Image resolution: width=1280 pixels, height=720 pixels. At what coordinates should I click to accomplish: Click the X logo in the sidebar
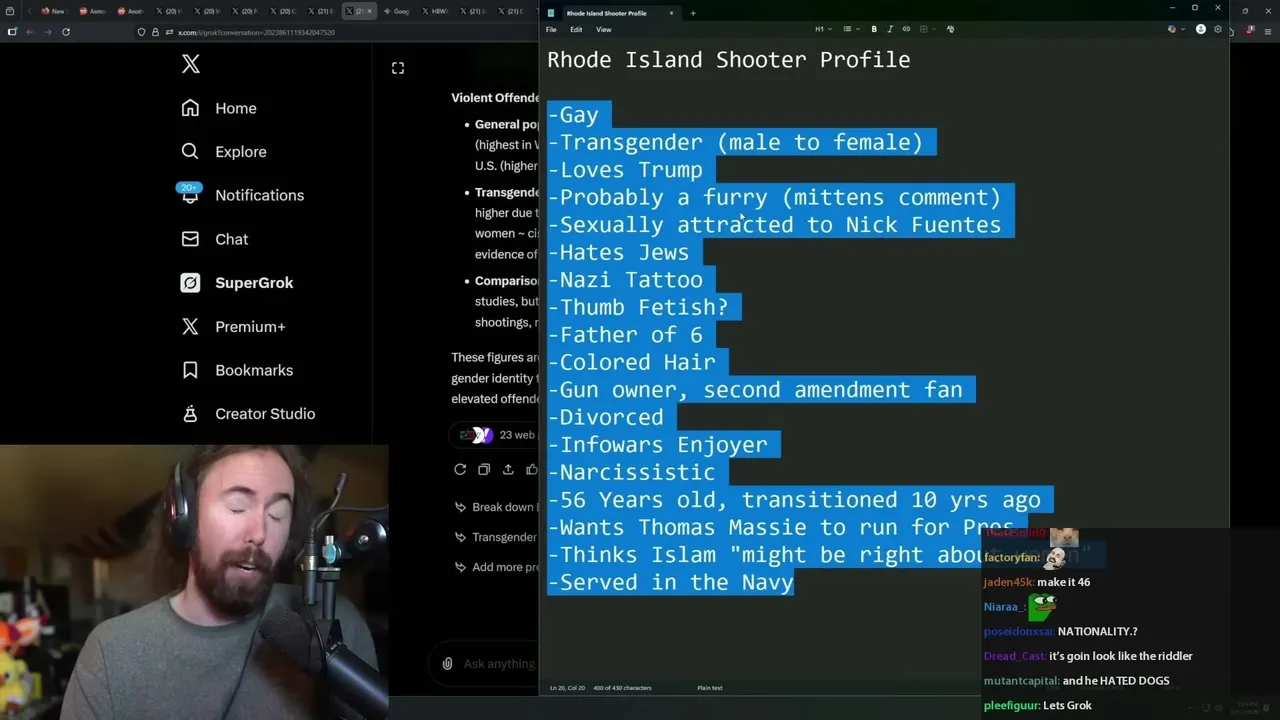191,65
